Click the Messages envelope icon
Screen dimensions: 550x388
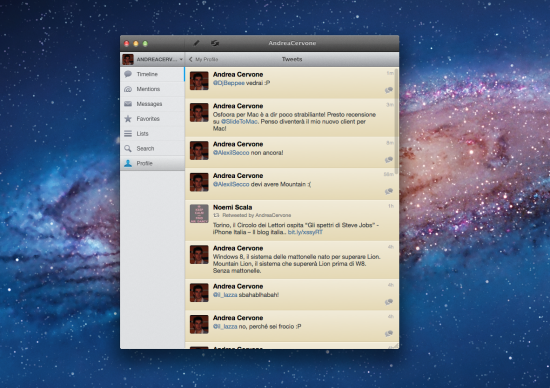[x=128, y=104]
